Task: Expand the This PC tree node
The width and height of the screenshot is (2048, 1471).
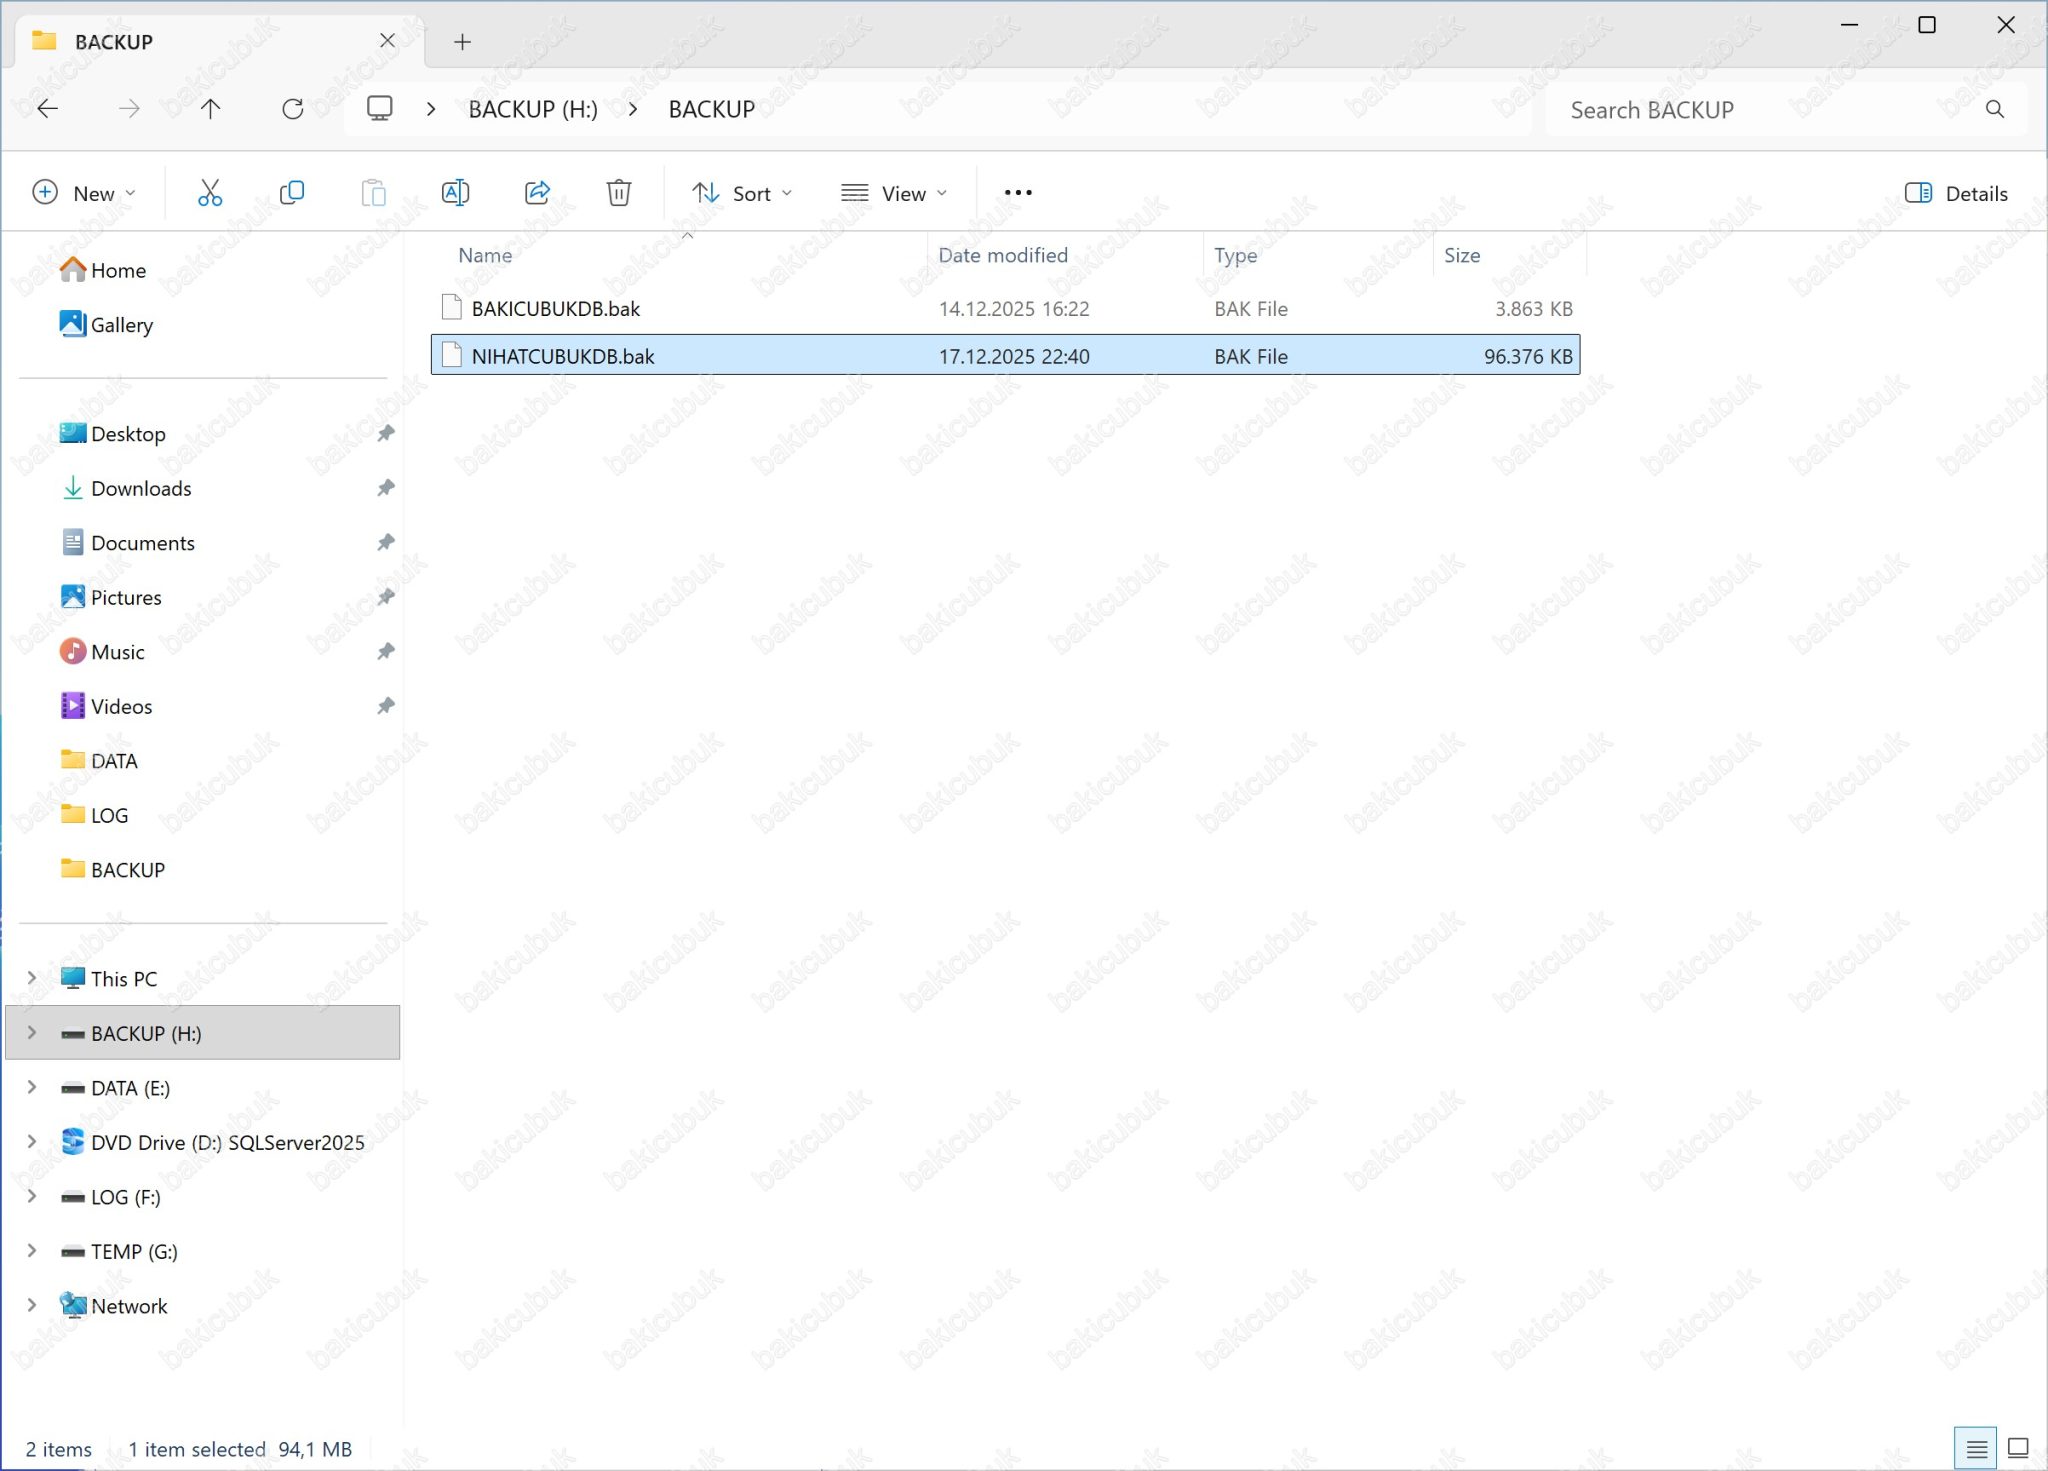Action: point(31,977)
